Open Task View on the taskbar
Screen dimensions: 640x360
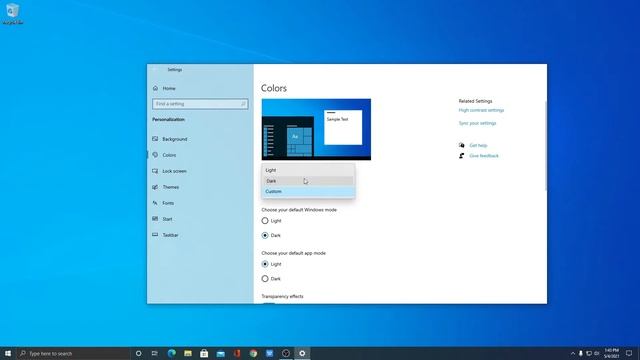pos(155,353)
